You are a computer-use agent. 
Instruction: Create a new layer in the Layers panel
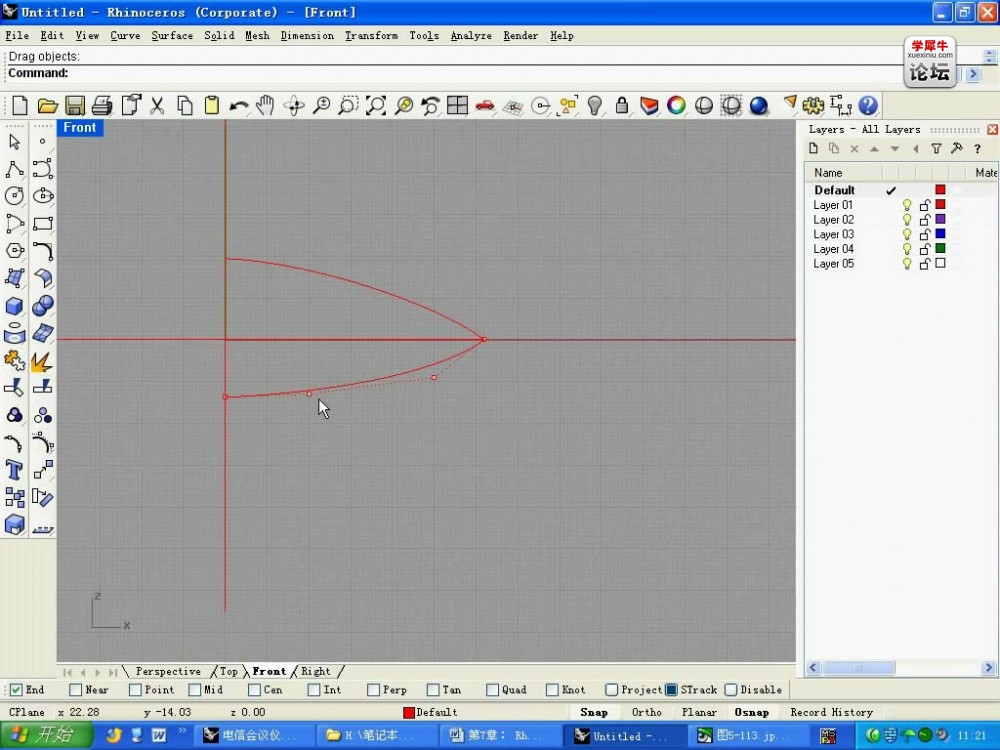pos(813,149)
